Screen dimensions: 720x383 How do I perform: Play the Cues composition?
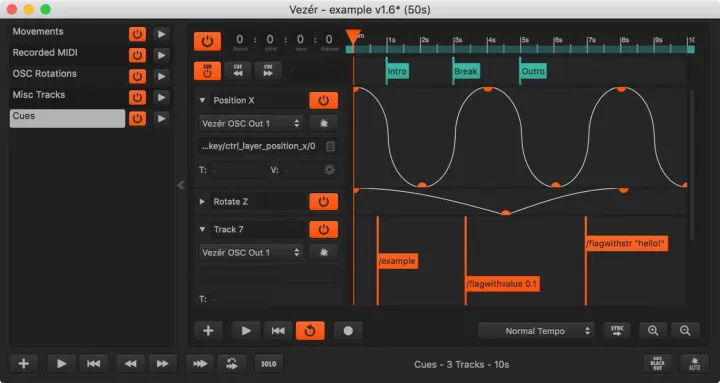(x=161, y=118)
